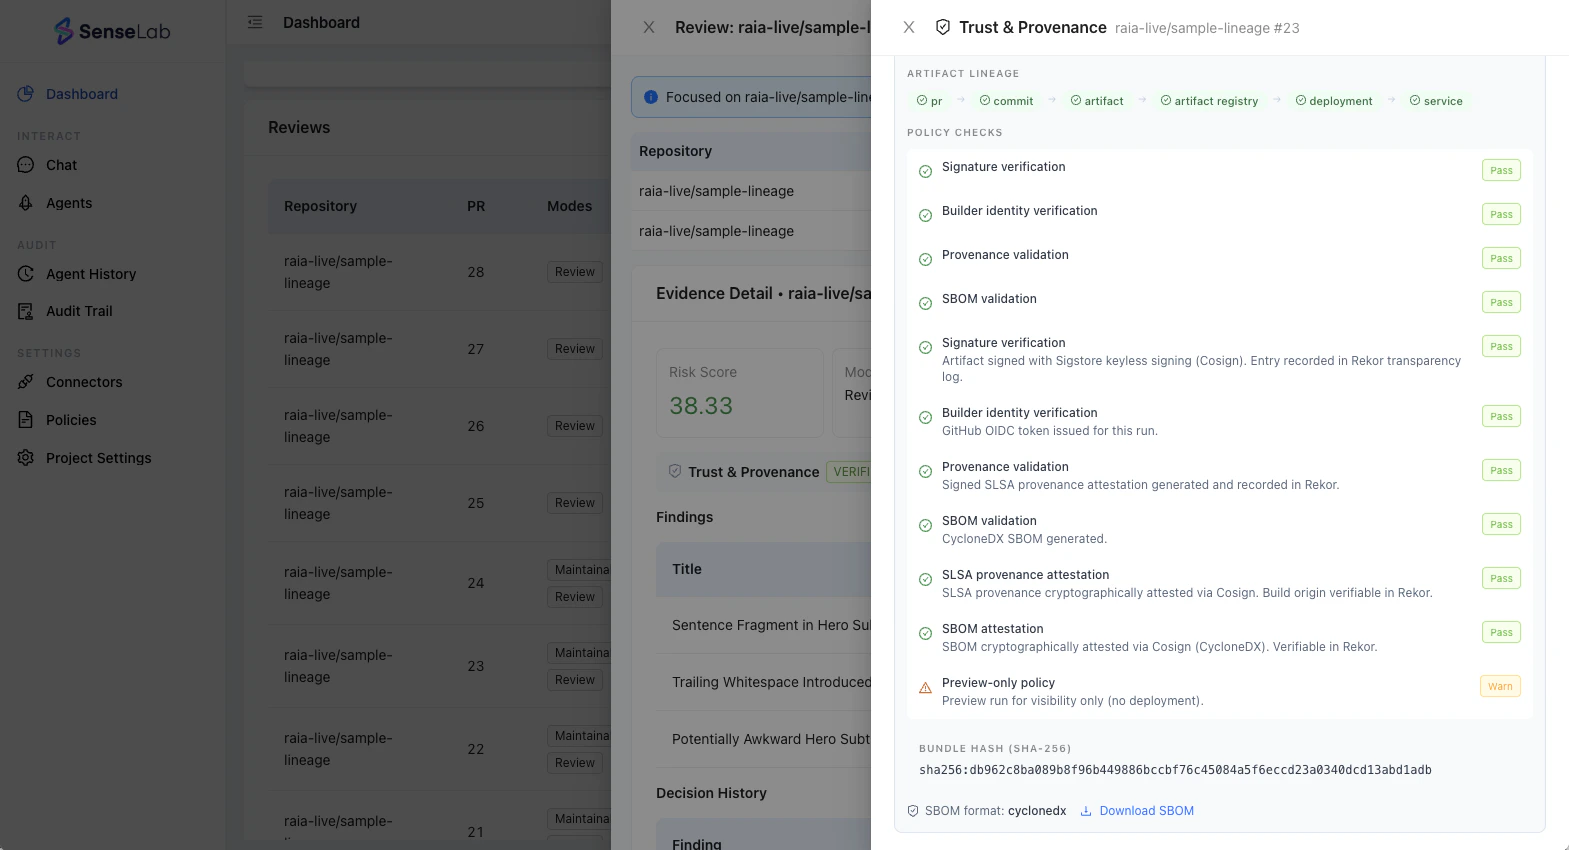The image size is (1569, 850).
Task: Click 'GitHub OIDC token issued for this run.' text
Action: pyautogui.click(x=1050, y=431)
